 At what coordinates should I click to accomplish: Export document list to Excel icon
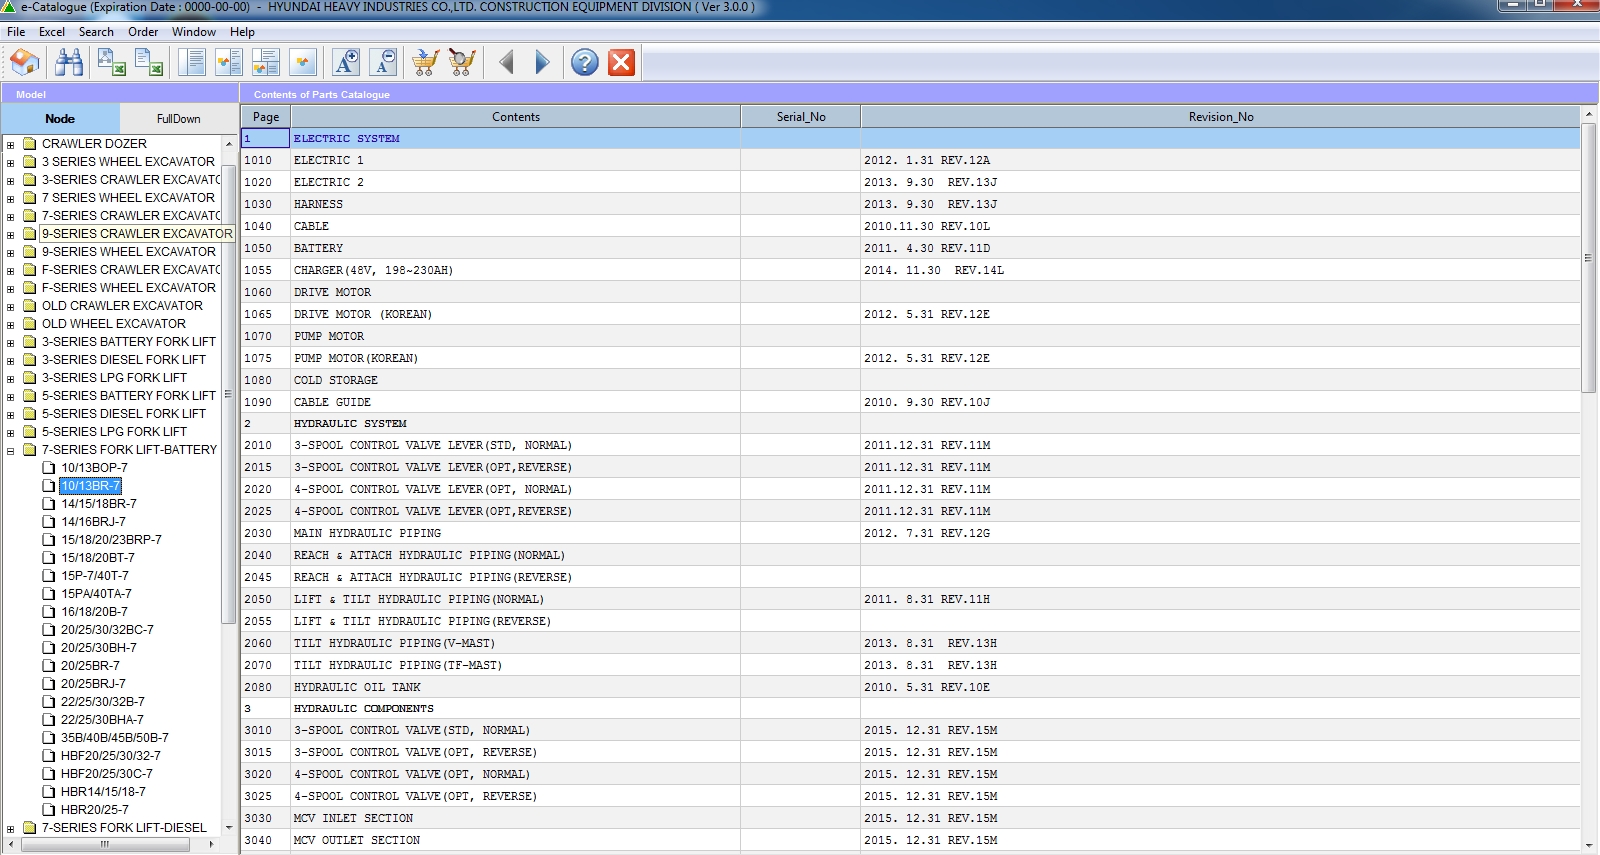pos(149,63)
